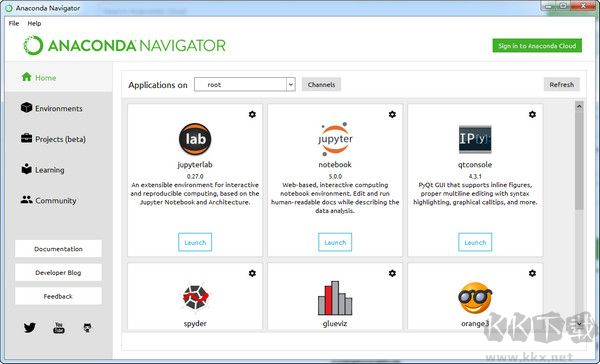Viewport: 600px width, 364px height.
Task: Open gear options for glueviz card
Action: 392,273
